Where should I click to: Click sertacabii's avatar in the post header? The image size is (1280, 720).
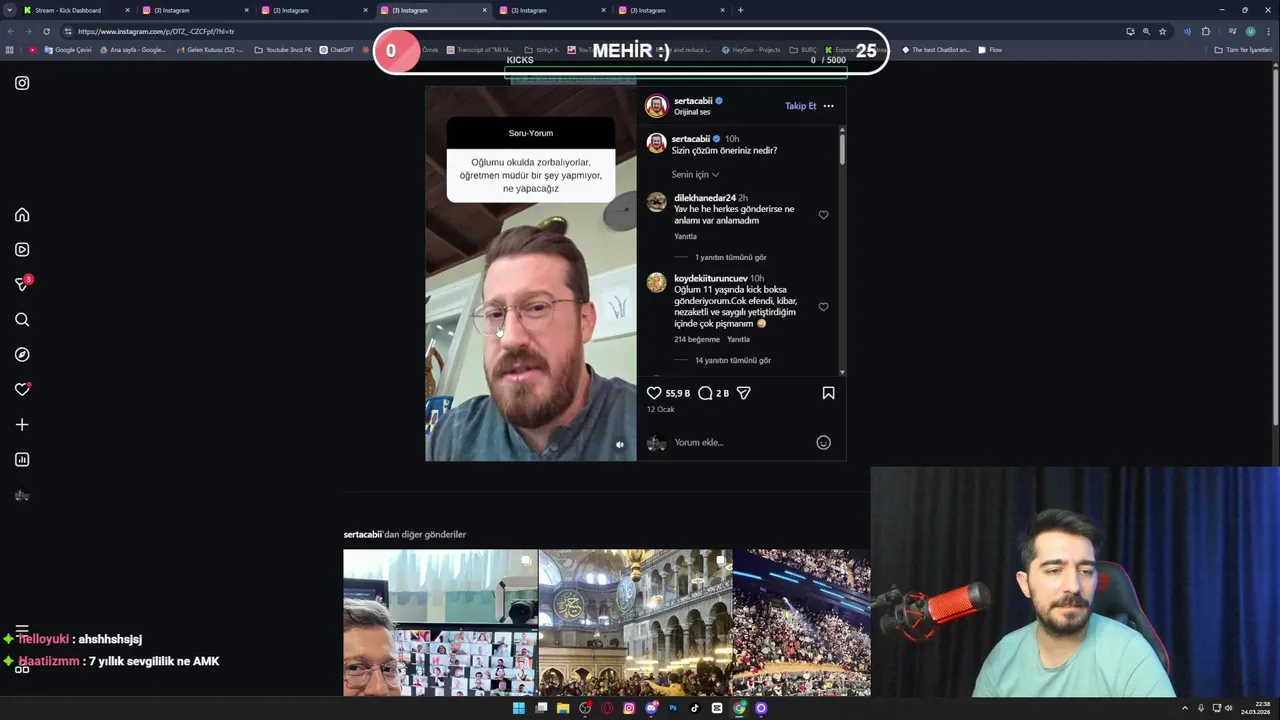(x=656, y=106)
